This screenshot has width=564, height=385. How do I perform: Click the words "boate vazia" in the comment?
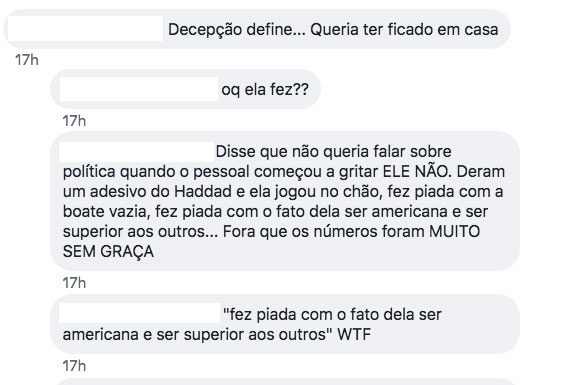(x=106, y=211)
